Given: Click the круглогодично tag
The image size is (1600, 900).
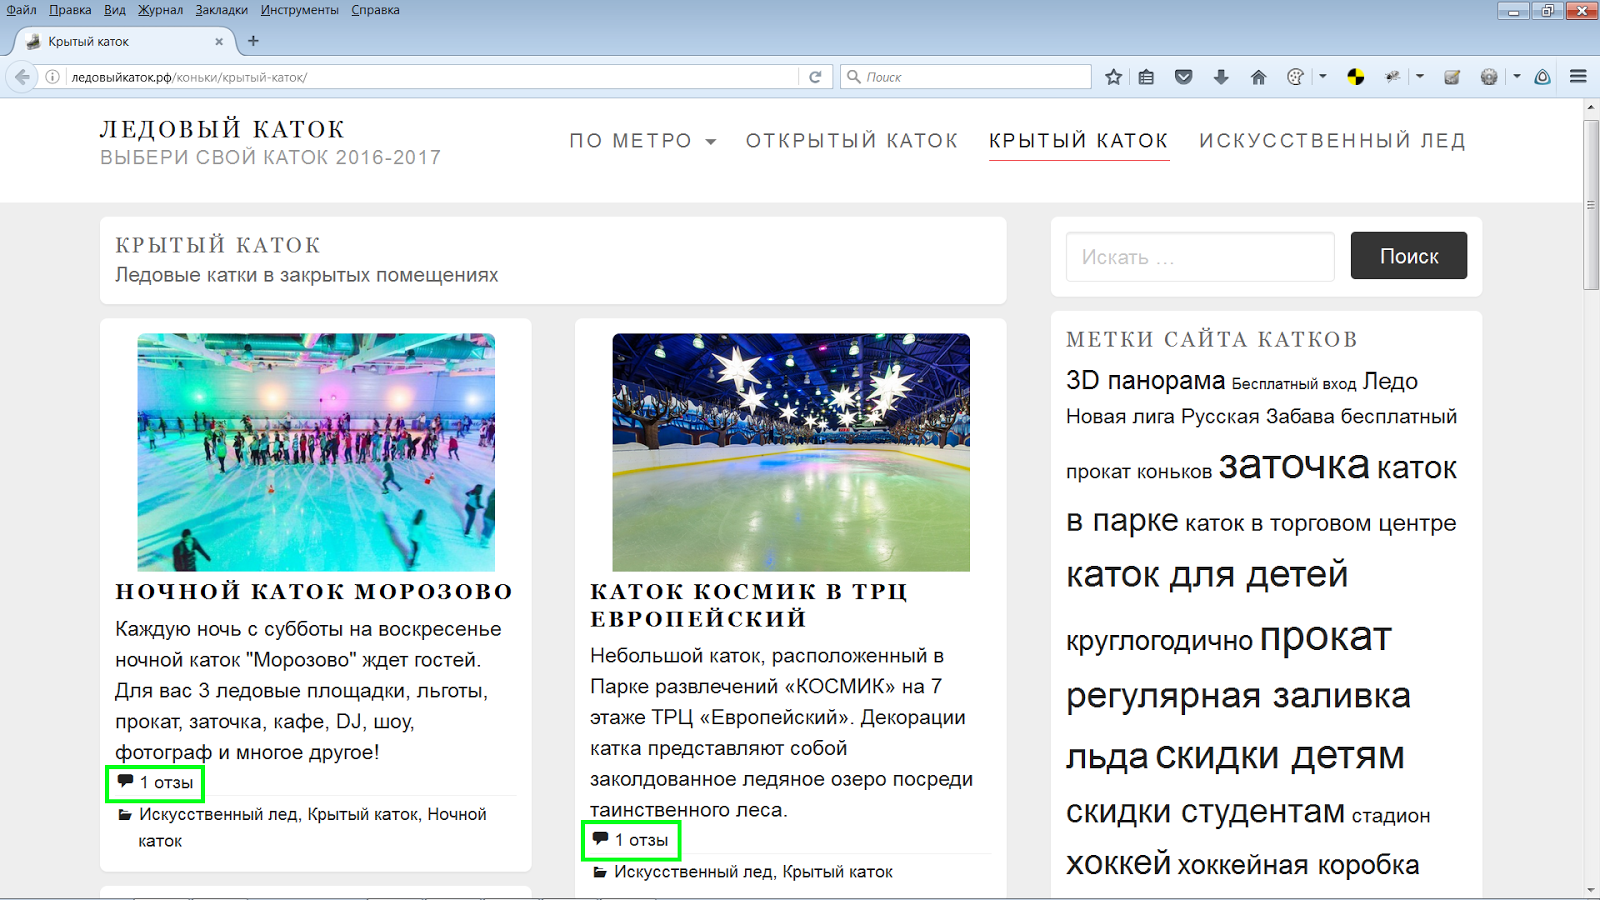Looking at the screenshot, I should point(1159,640).
